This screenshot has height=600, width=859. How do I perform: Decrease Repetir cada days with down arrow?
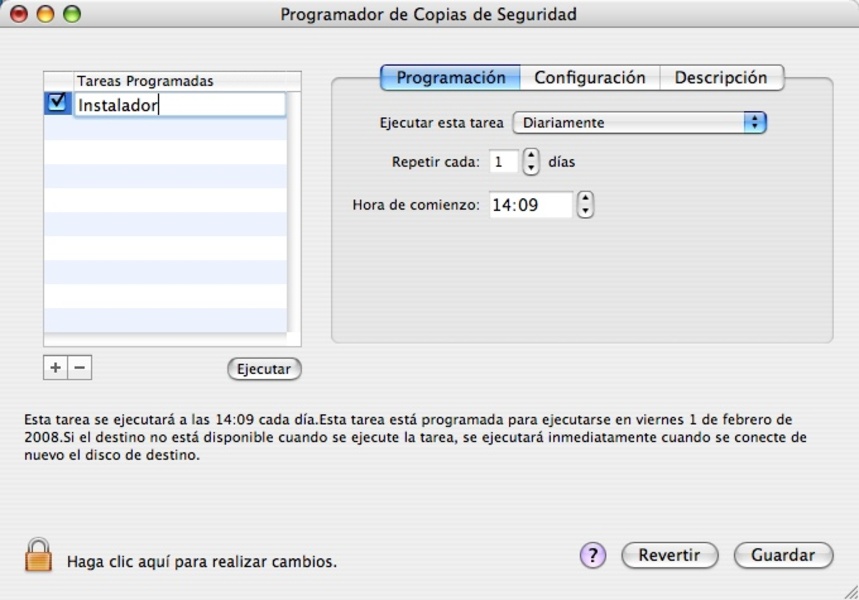click(x=531, y=167)
